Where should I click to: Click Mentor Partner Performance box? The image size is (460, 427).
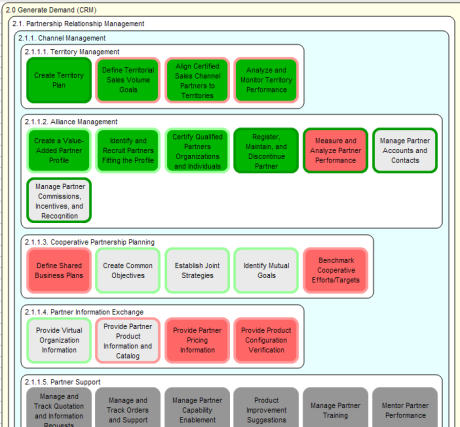pos(405,407)
